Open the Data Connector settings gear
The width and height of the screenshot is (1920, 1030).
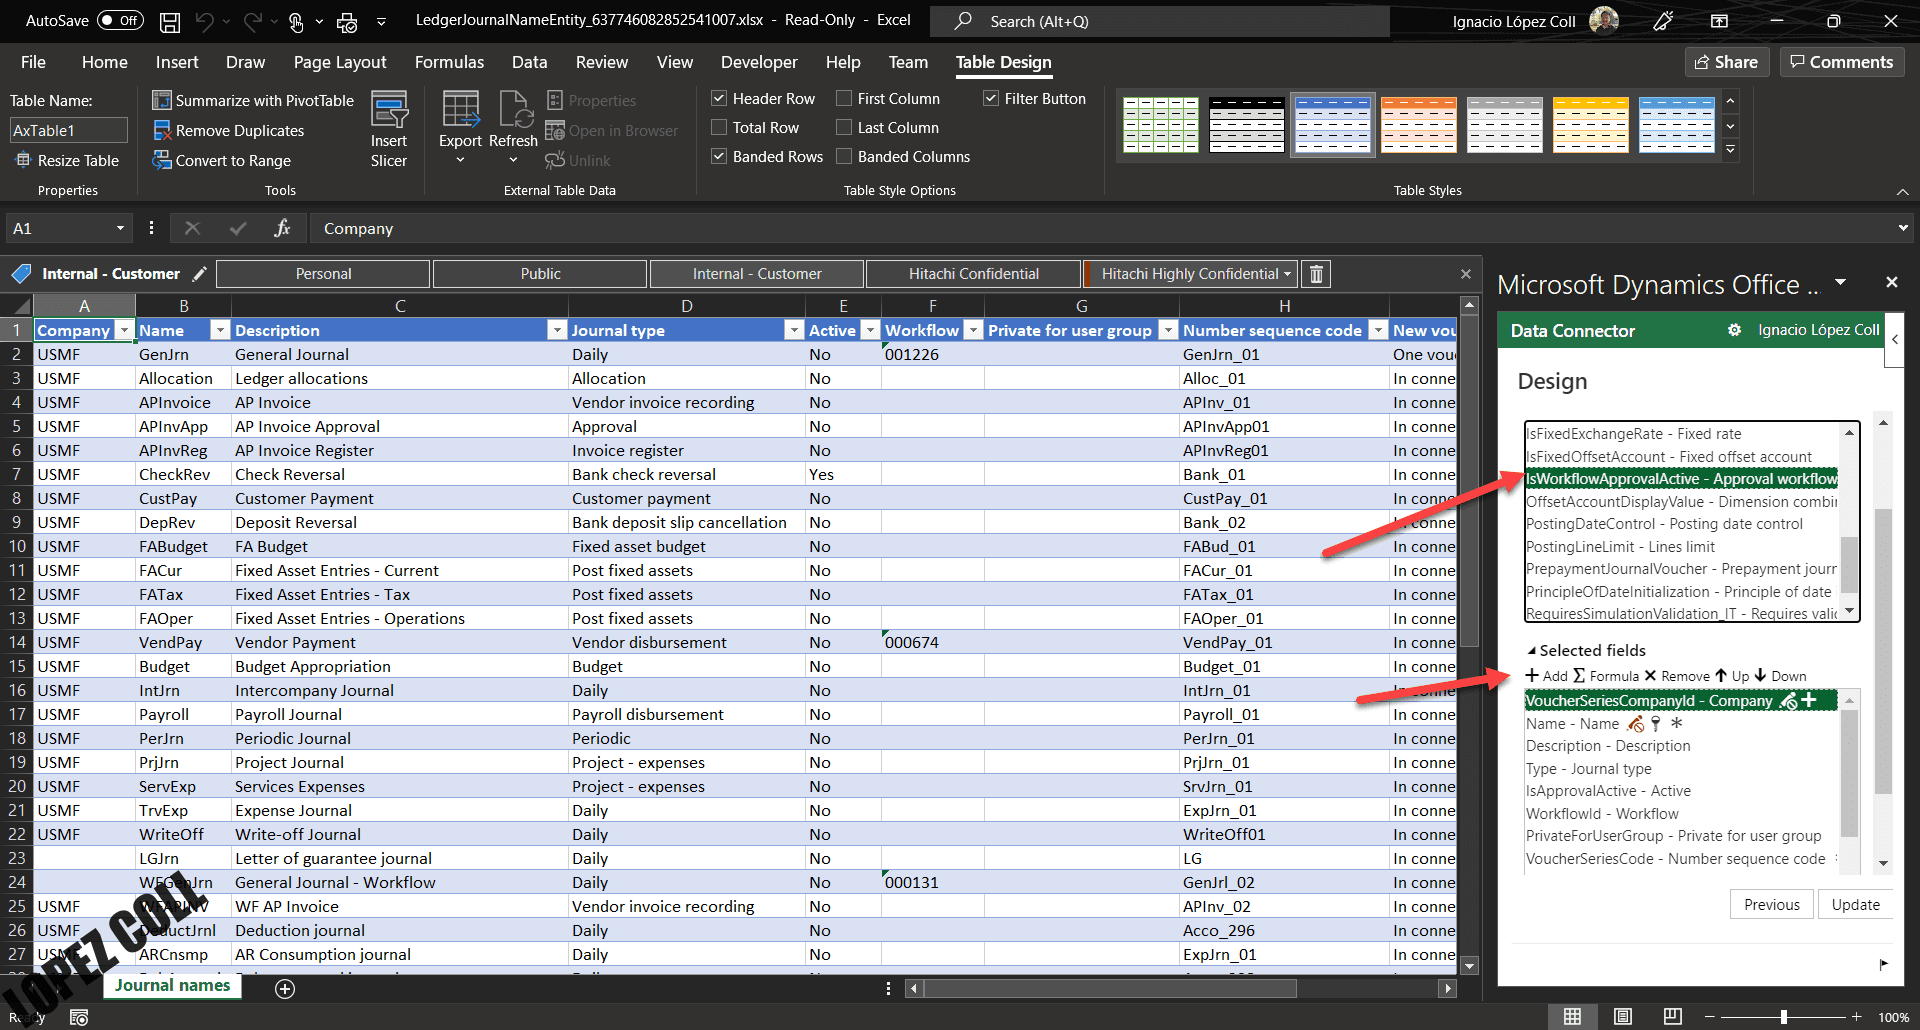pos(1735,330)
